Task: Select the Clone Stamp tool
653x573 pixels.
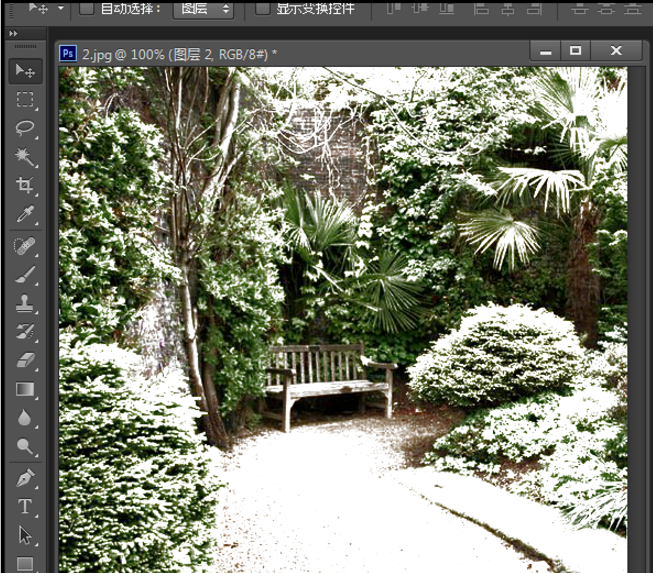Action: click(25, 303)
